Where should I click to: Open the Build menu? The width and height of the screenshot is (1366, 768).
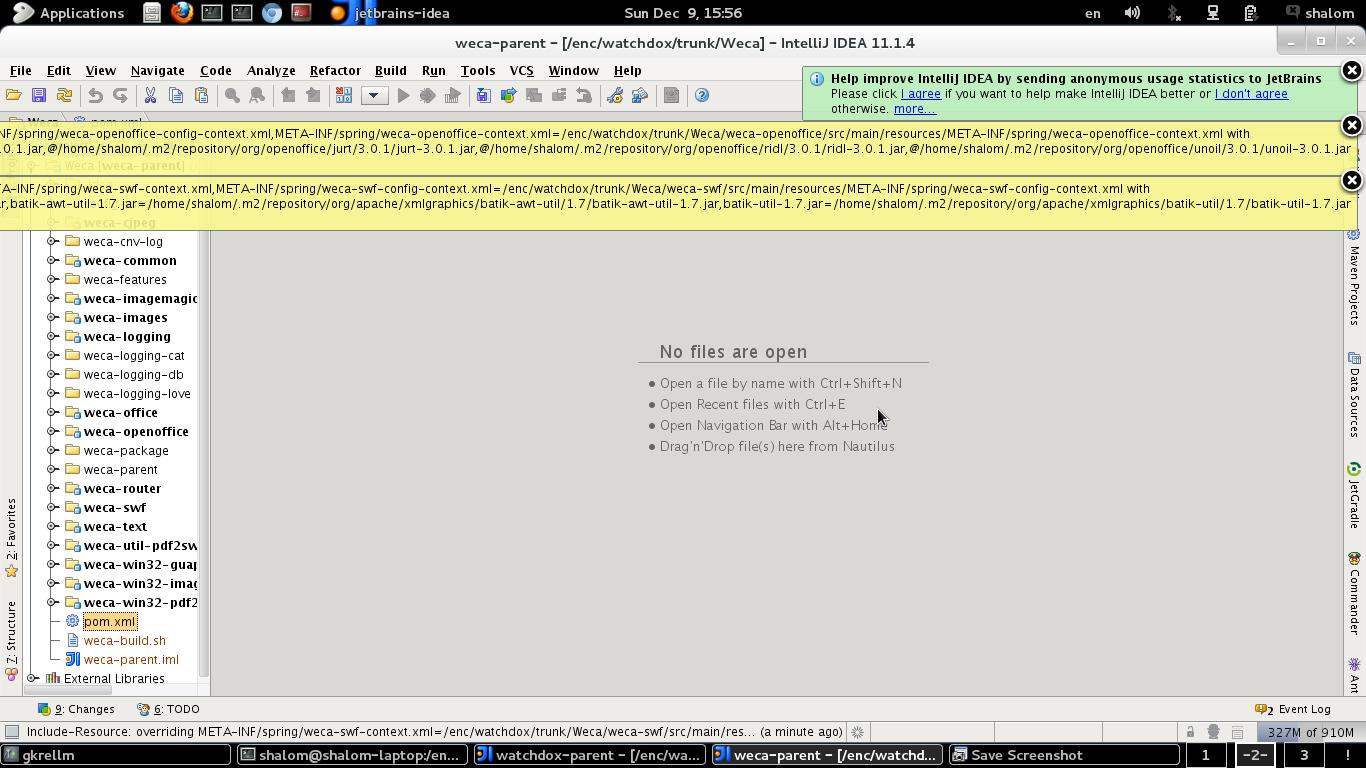390,70
